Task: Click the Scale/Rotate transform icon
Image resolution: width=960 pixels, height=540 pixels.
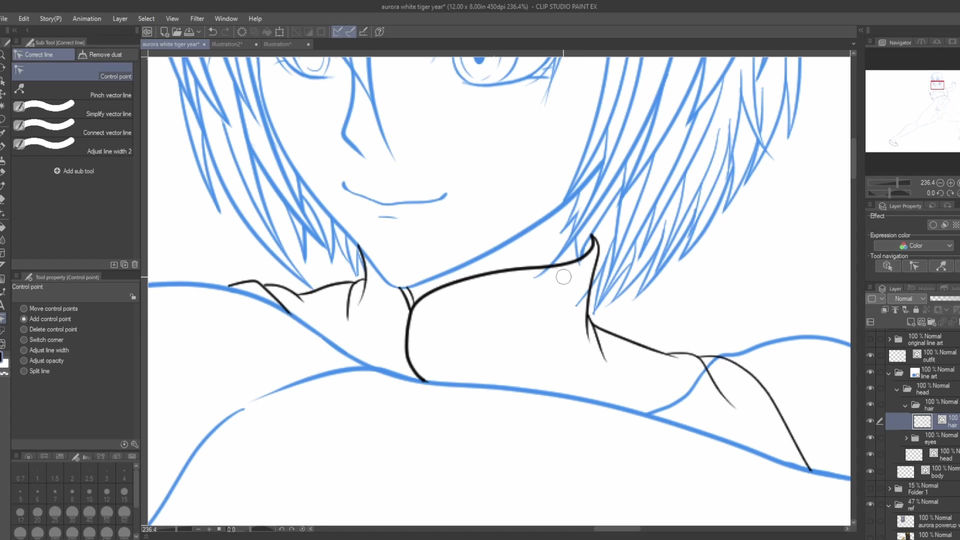Action: (280, 32)
